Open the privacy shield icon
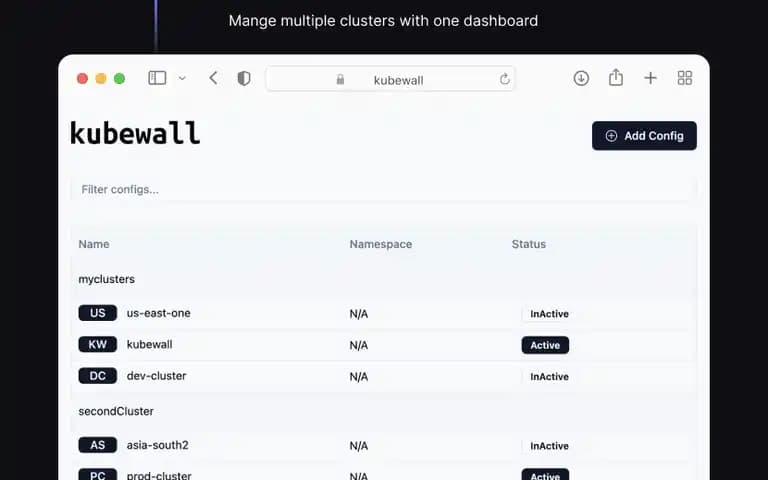This screenshot has height=480, width=768. pyautogui.click(x=244, y=78)
